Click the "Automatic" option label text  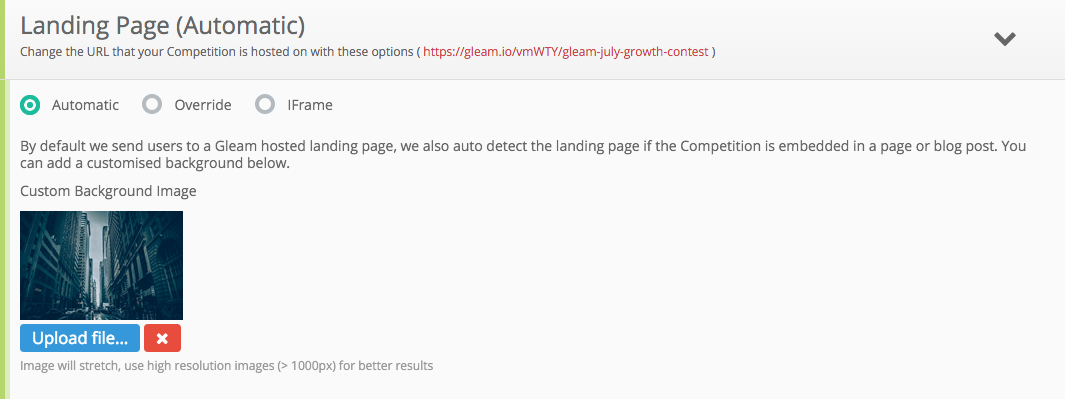pyautogui.click(x=86, y=105)
